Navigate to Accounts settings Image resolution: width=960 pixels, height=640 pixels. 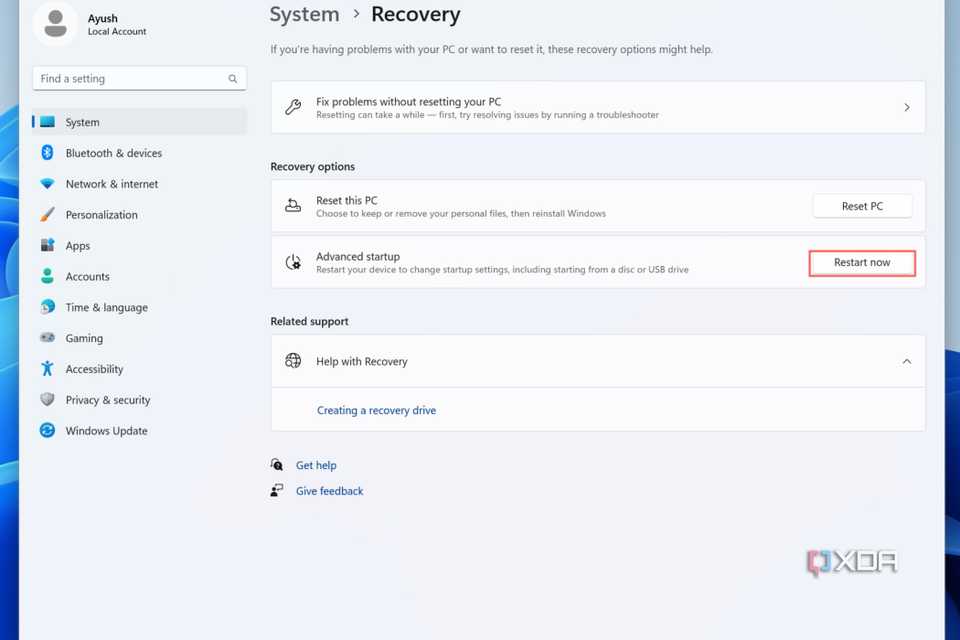(x=140, y=276)
